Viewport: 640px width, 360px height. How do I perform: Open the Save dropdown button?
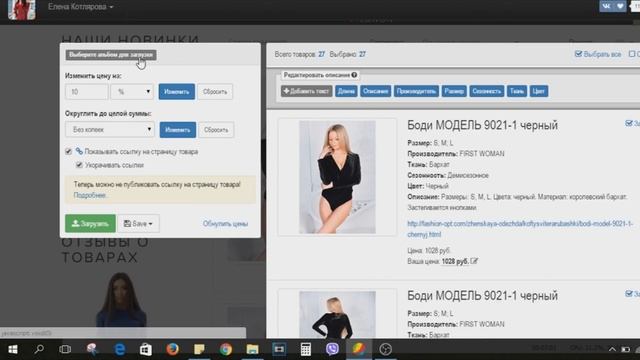[x=138, y=224]
